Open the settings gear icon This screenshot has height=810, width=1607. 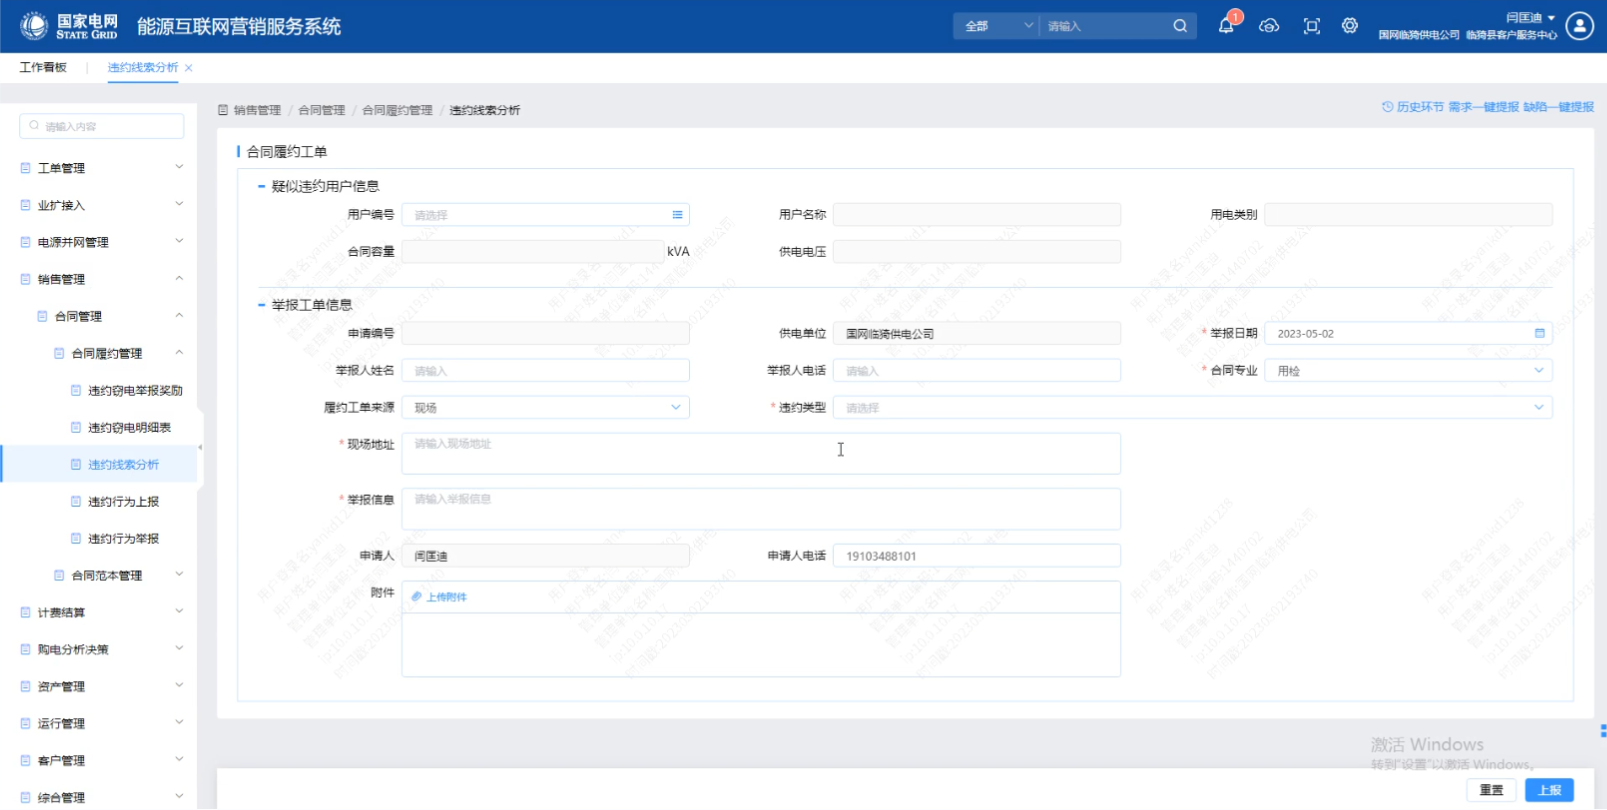click(x=1350, y=26)
